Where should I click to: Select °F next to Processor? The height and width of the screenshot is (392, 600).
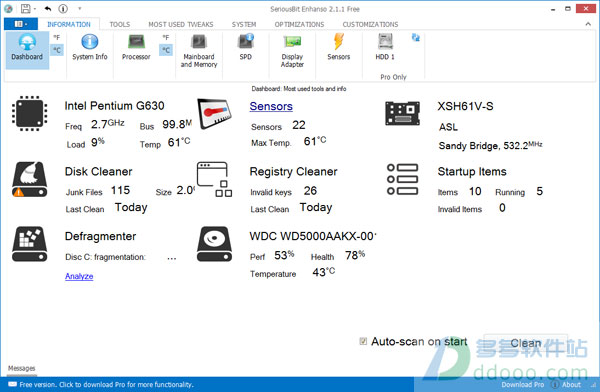[x=166, y=38]
